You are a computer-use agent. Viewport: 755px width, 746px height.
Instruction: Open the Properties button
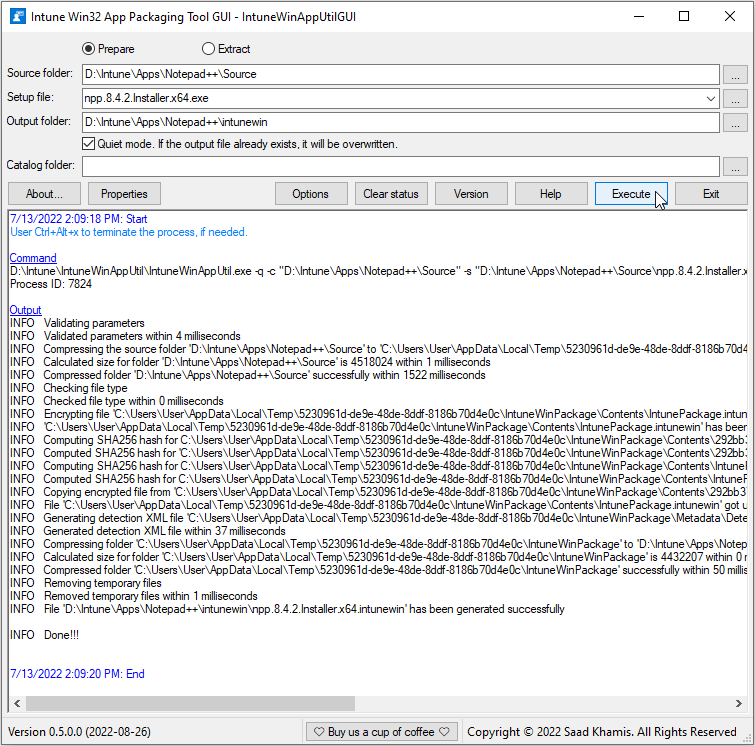(124, 194)
